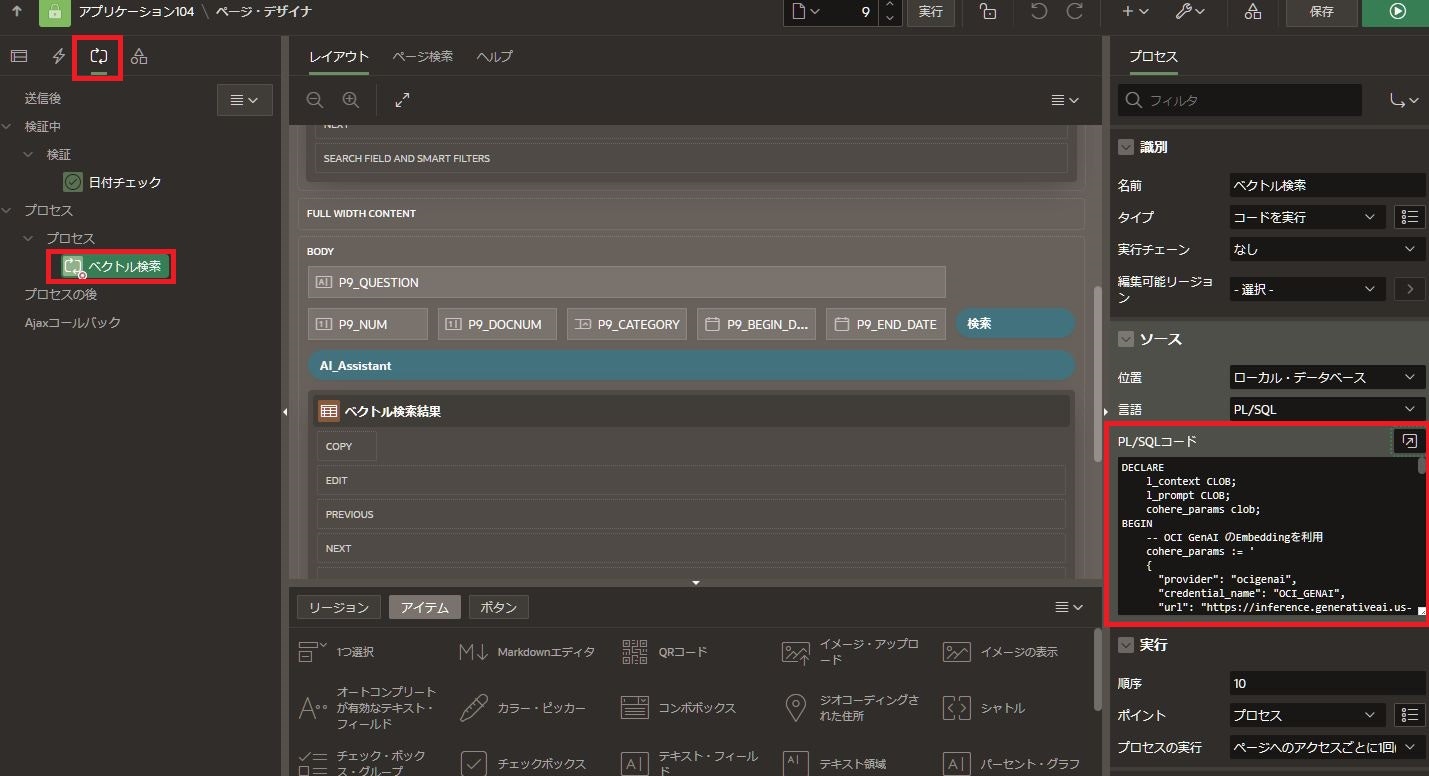Viewport: 1429px width, 776px height.
Task: Open the Rendering tree tab icon
Action: 19,56
